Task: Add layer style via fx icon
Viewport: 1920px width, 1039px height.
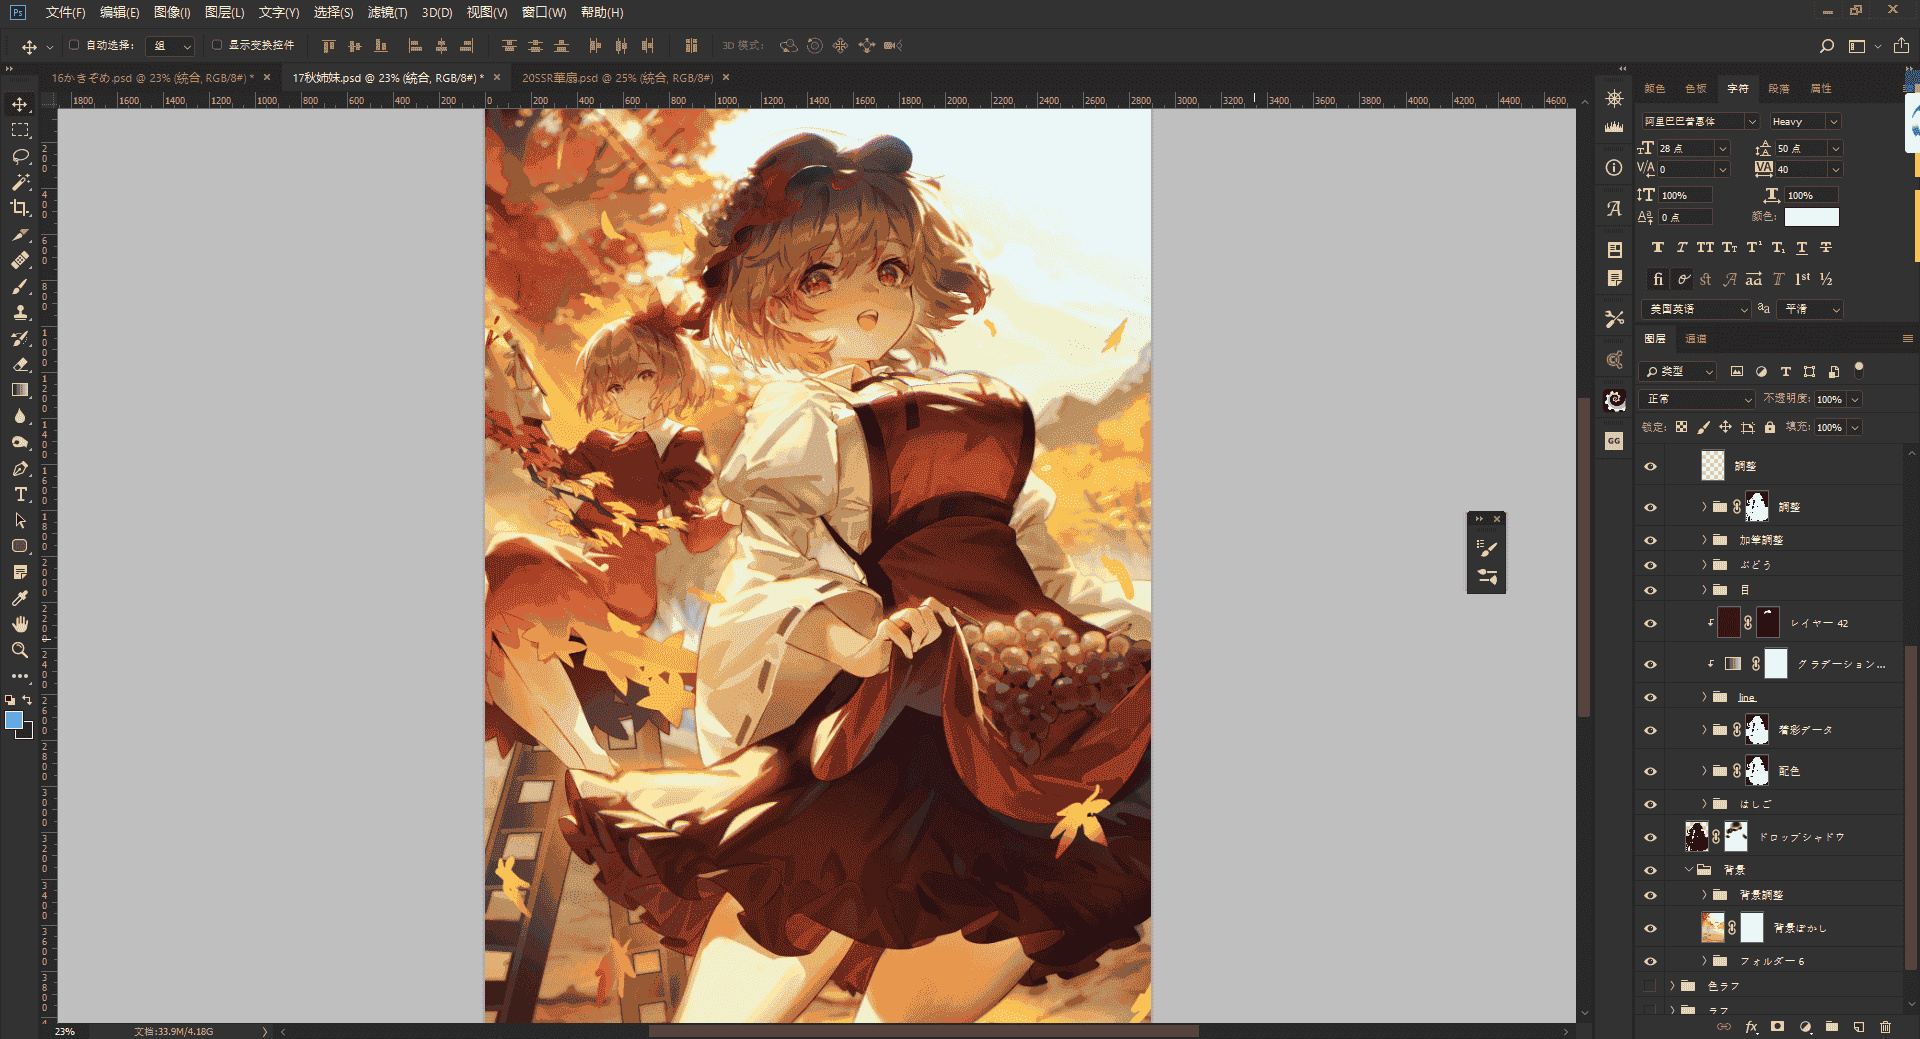Action: click(x=1751, y=1027)
